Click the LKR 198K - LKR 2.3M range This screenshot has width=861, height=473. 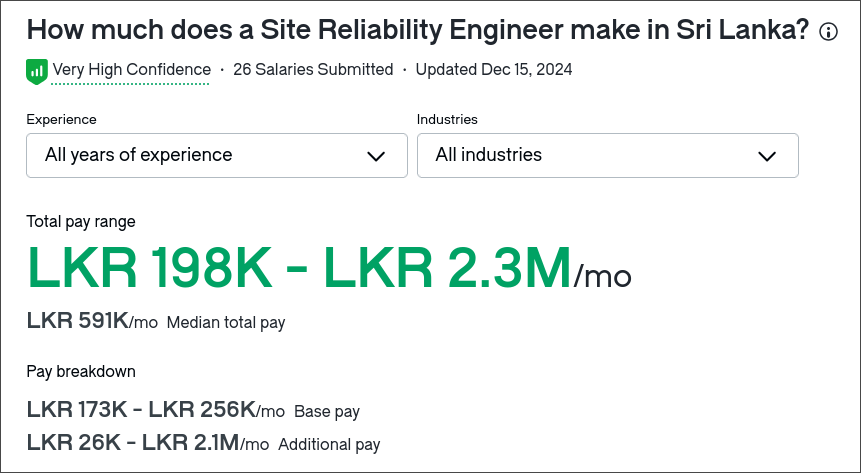click(299, 268)
